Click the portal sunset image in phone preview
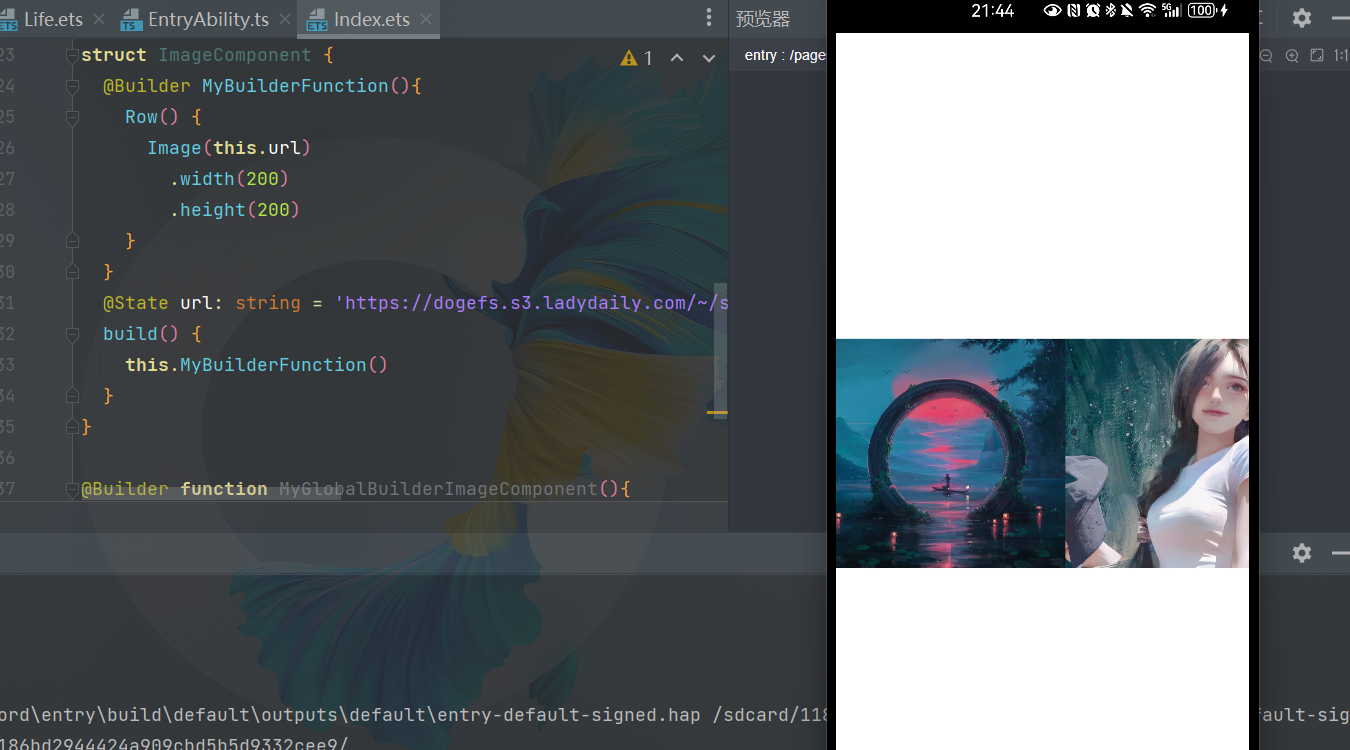The width and height of the screenshot is (1350, 750). (x=950, y=453)
